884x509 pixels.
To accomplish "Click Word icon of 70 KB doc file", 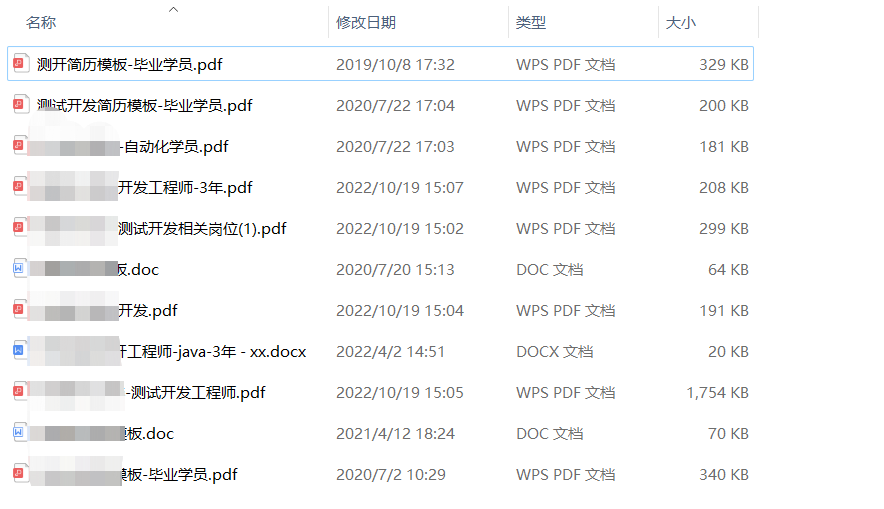I will (19, 432).
